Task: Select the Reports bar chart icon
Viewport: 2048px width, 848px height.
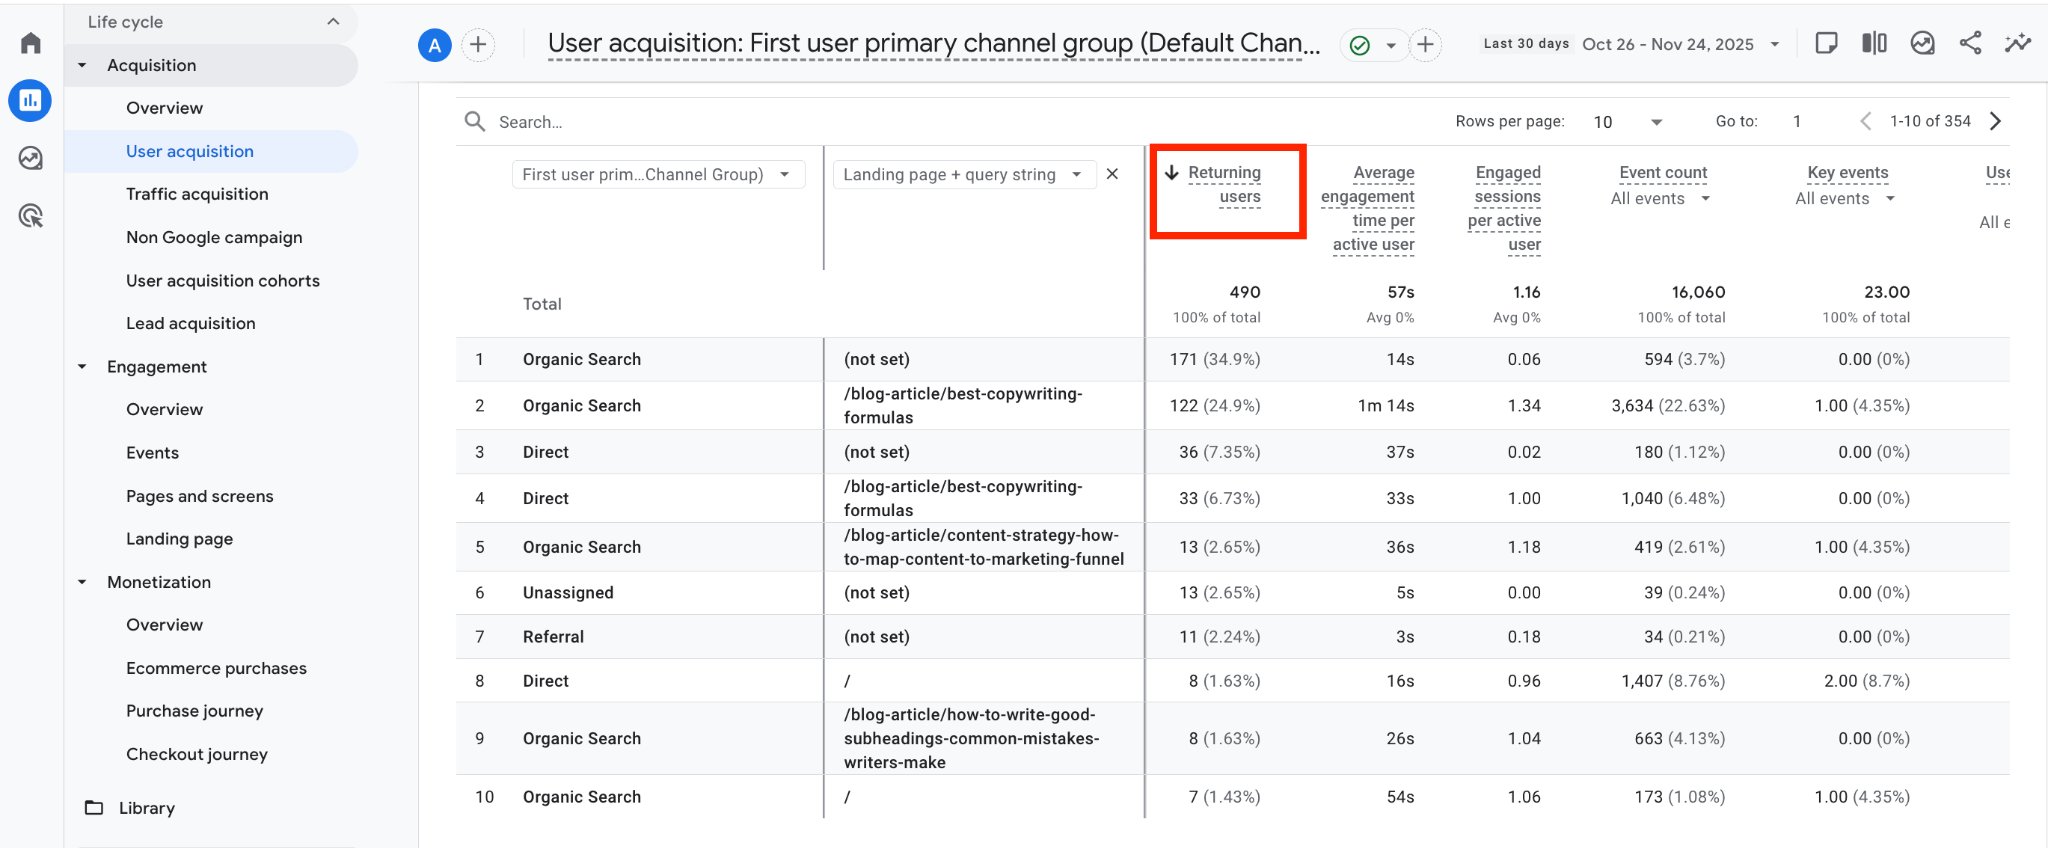Action: [x=30, y=100]
